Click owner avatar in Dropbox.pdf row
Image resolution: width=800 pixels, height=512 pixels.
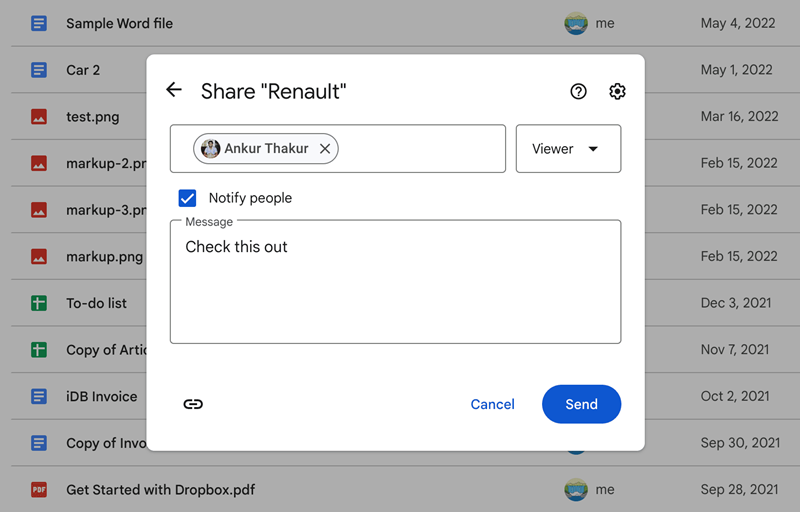point(576,490)
